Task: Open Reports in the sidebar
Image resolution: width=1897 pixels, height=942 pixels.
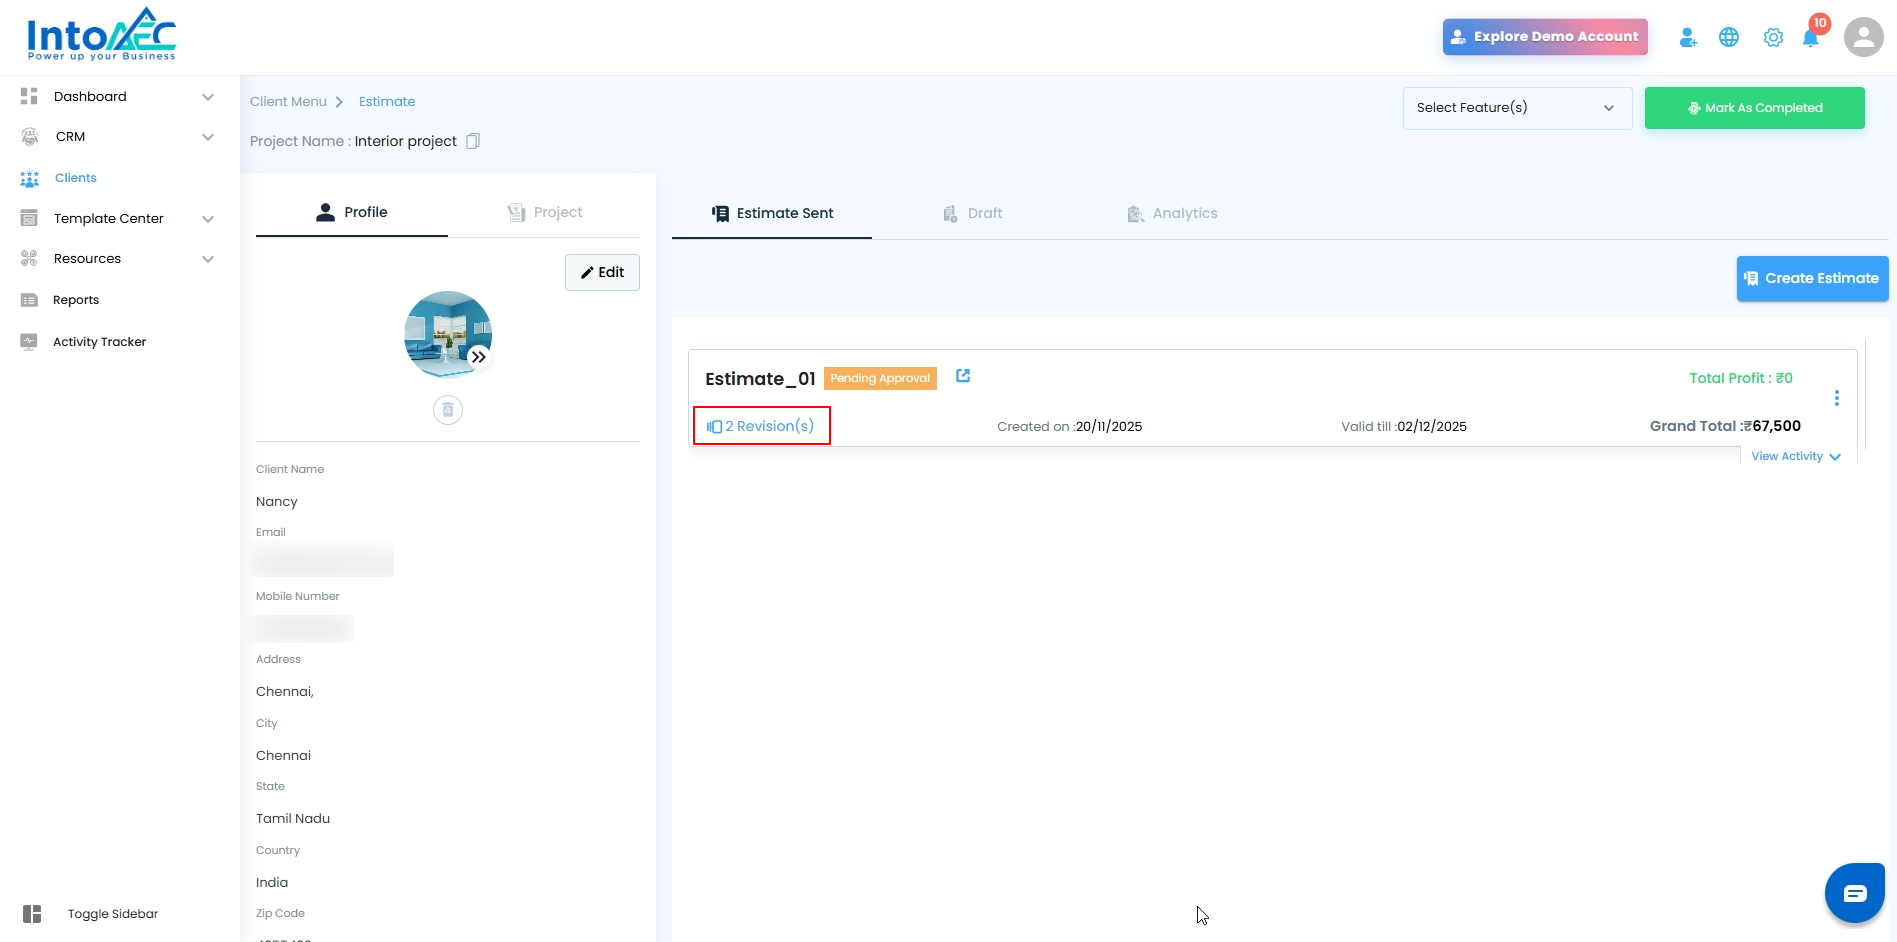Action: (x=76, y=300)
